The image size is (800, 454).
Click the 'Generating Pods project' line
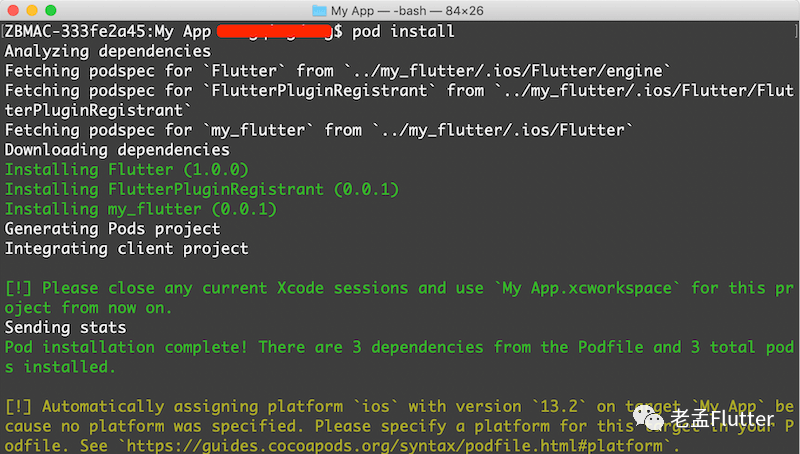[113, 229]
